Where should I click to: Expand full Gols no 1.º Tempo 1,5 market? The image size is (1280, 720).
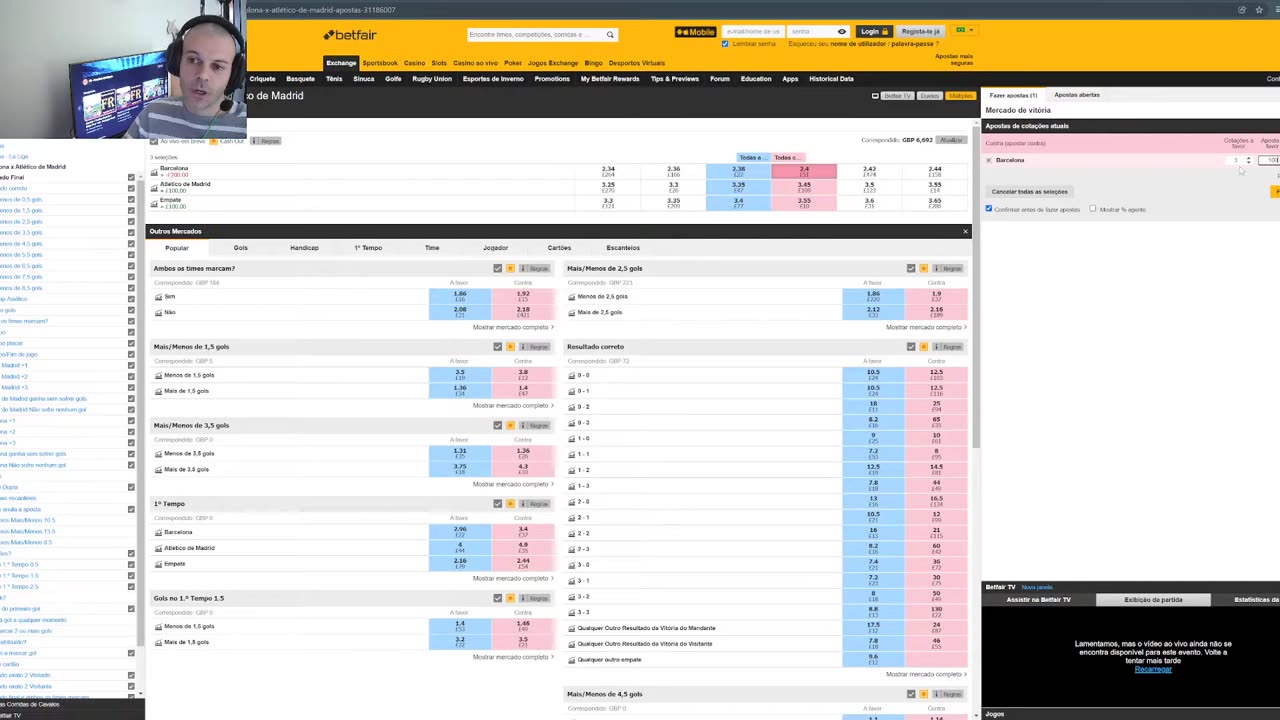(513, 657)
